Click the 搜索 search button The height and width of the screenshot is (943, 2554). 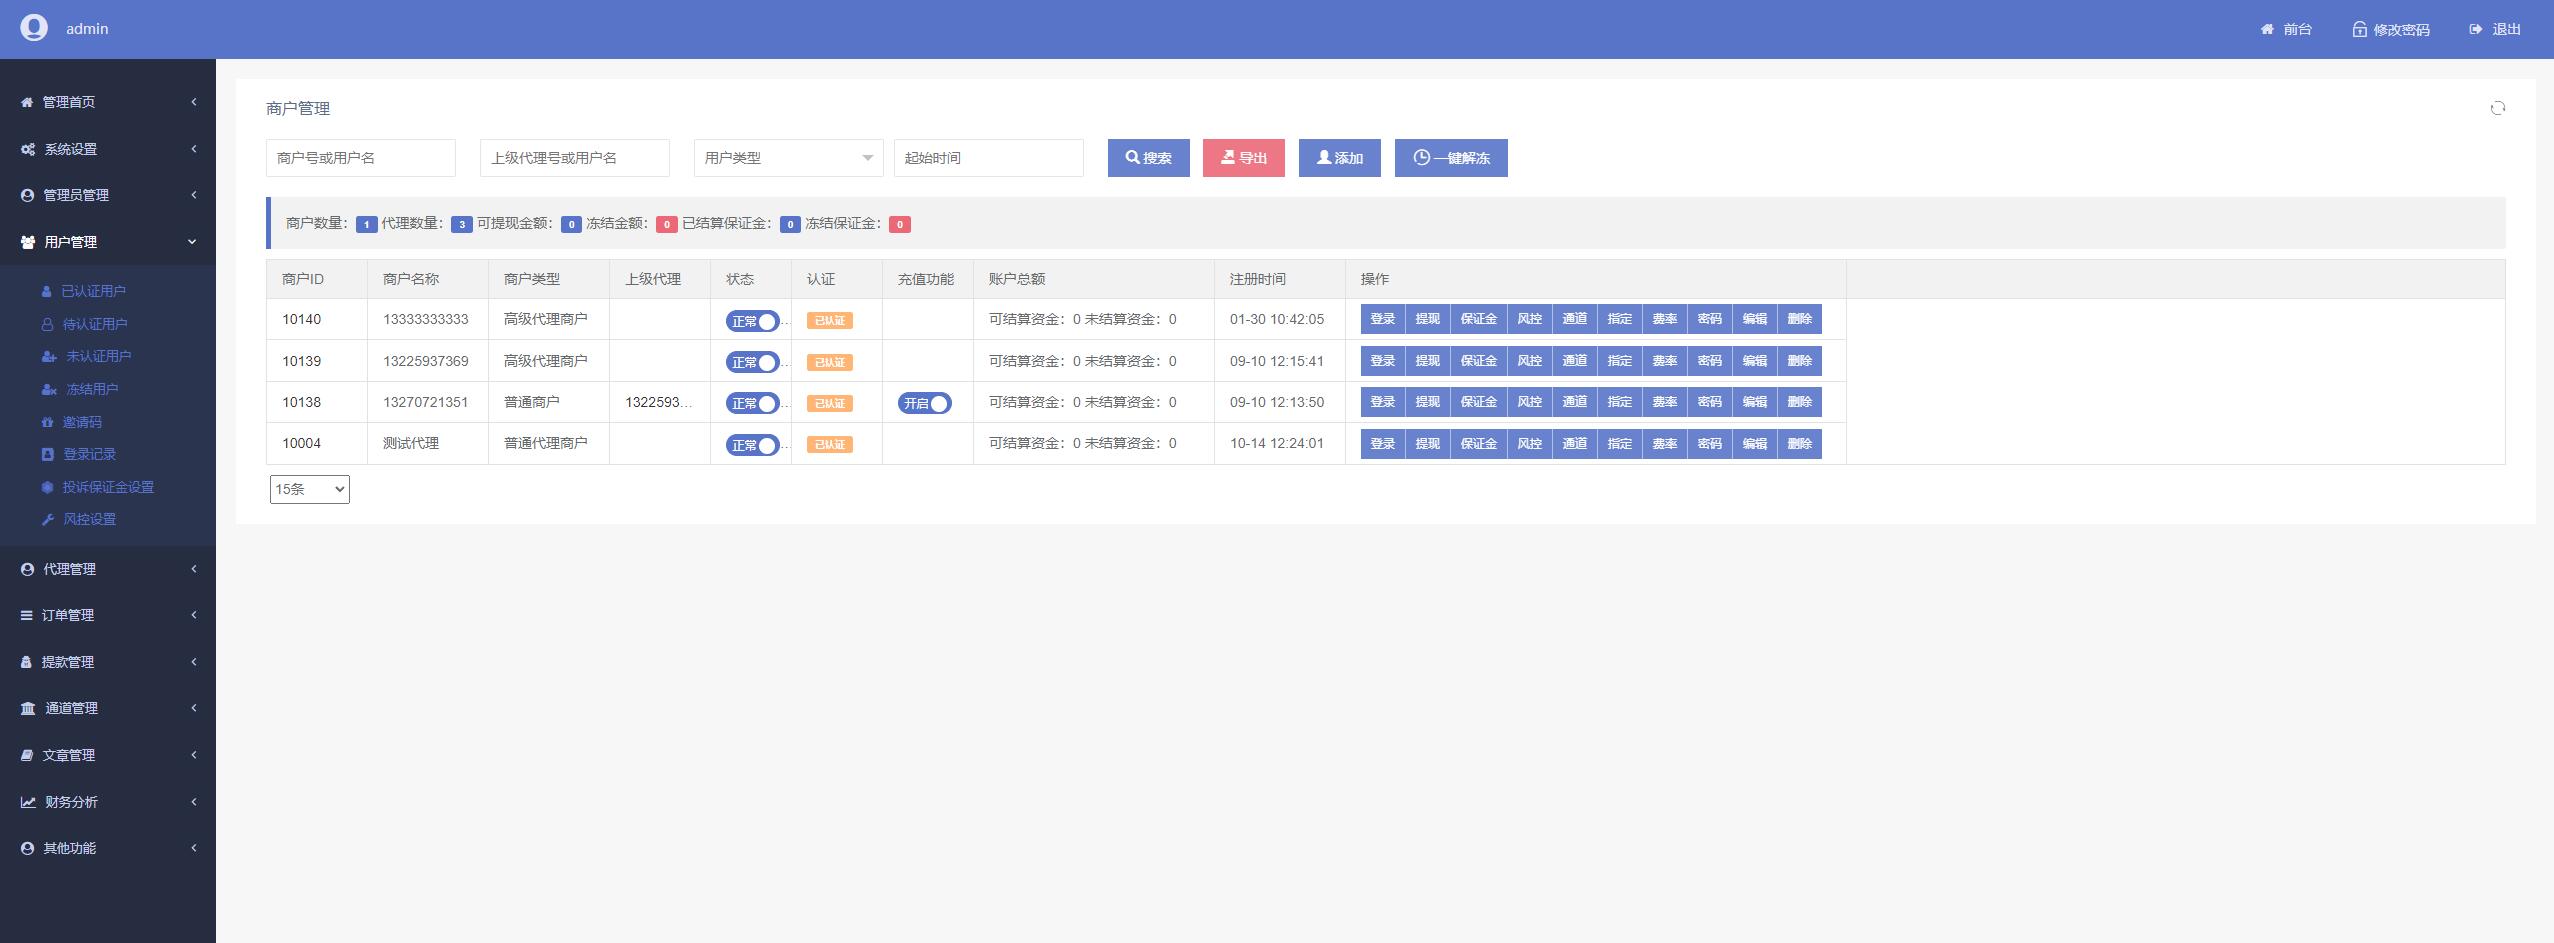point(1149,158)
